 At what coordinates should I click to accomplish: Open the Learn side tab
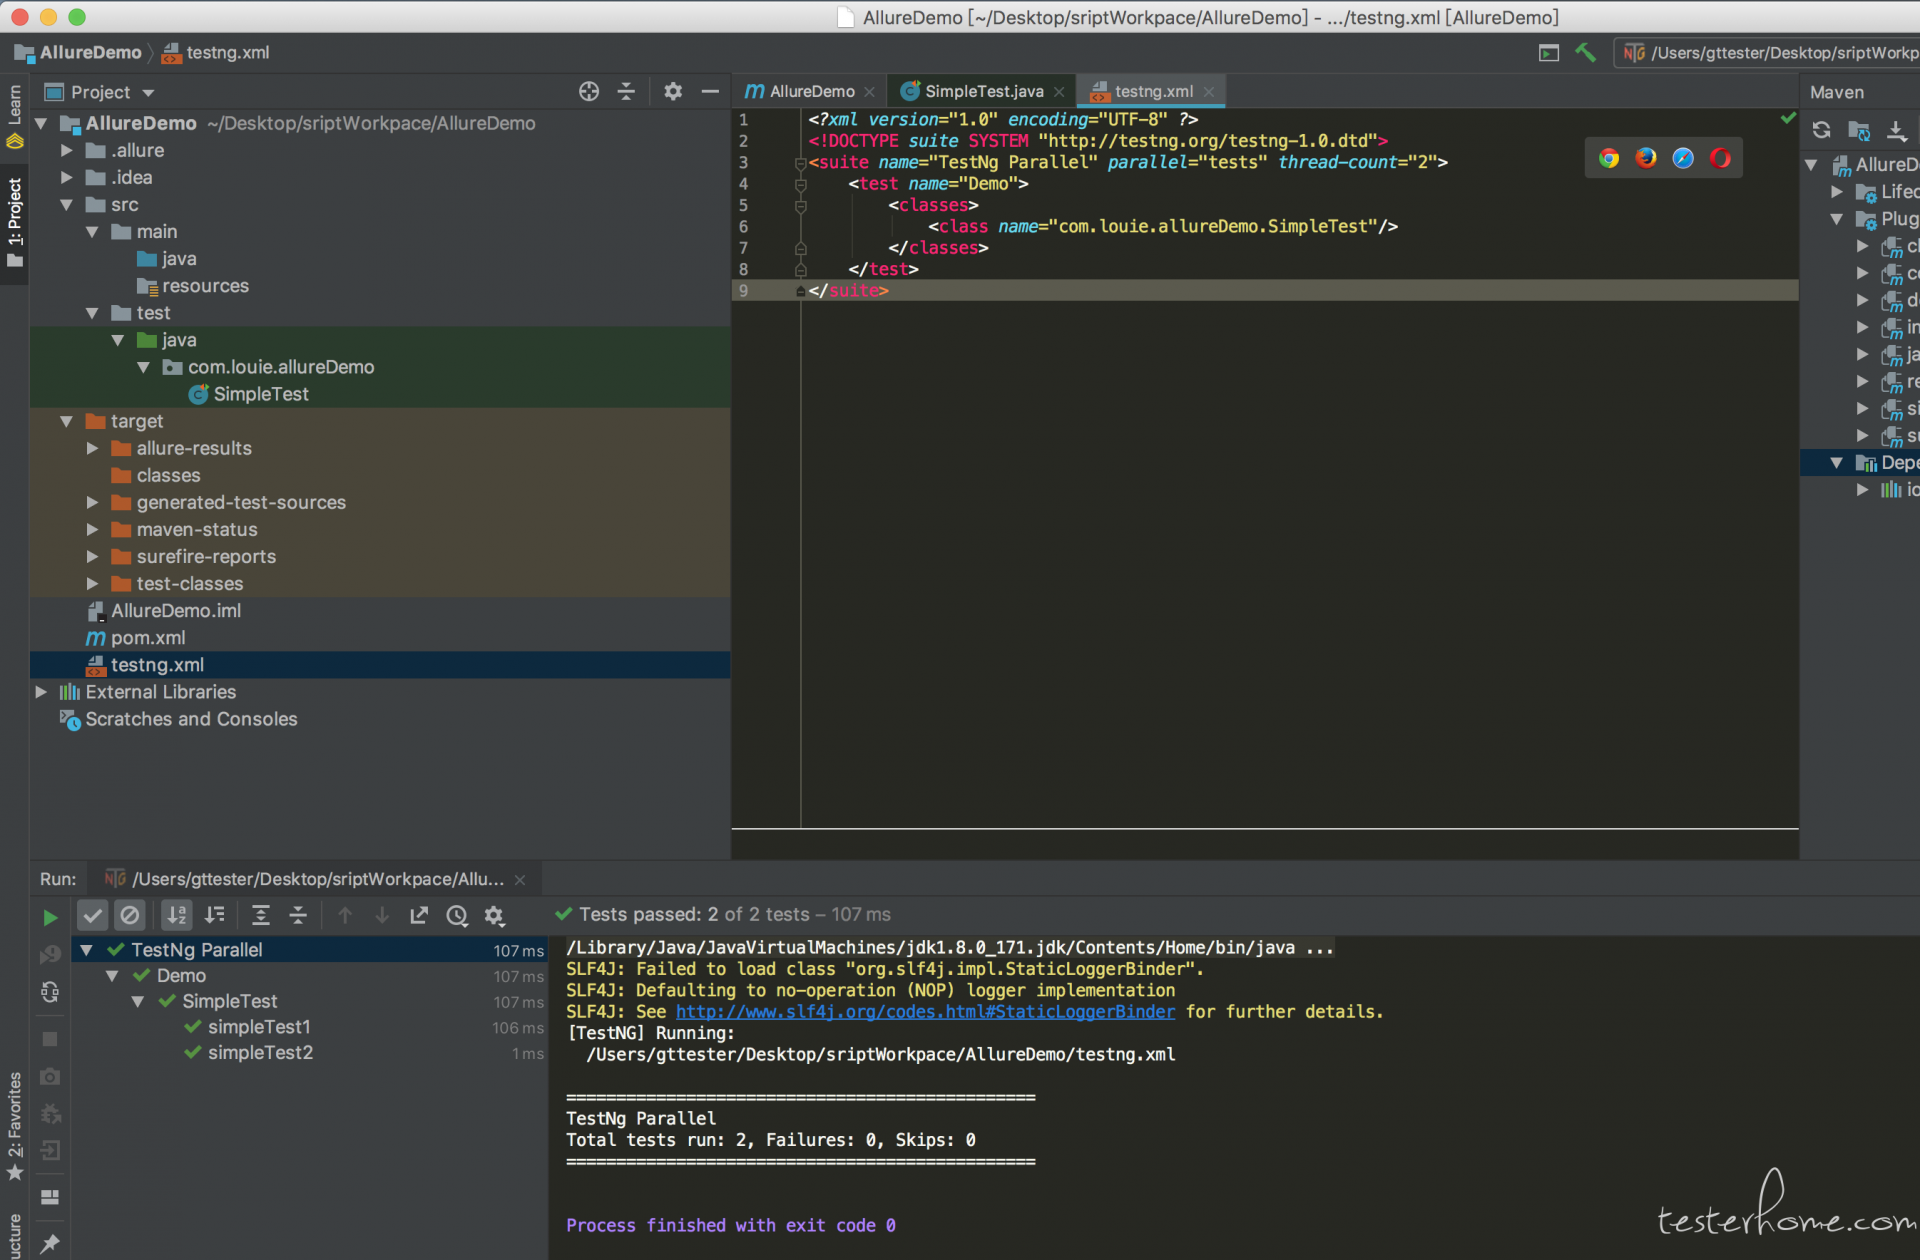click(x=14, y=115)
